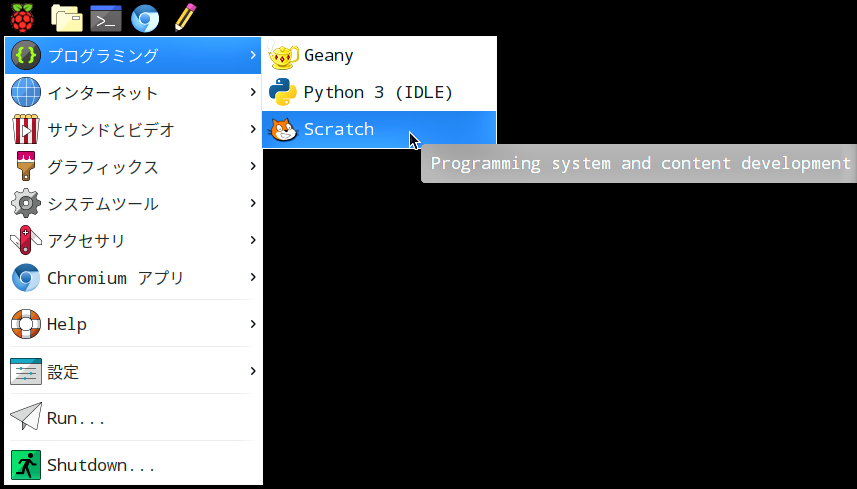The image size is (857, 489).
Task: Expand the グラフィックス submenu arrow
Action: tap(253, 167)
